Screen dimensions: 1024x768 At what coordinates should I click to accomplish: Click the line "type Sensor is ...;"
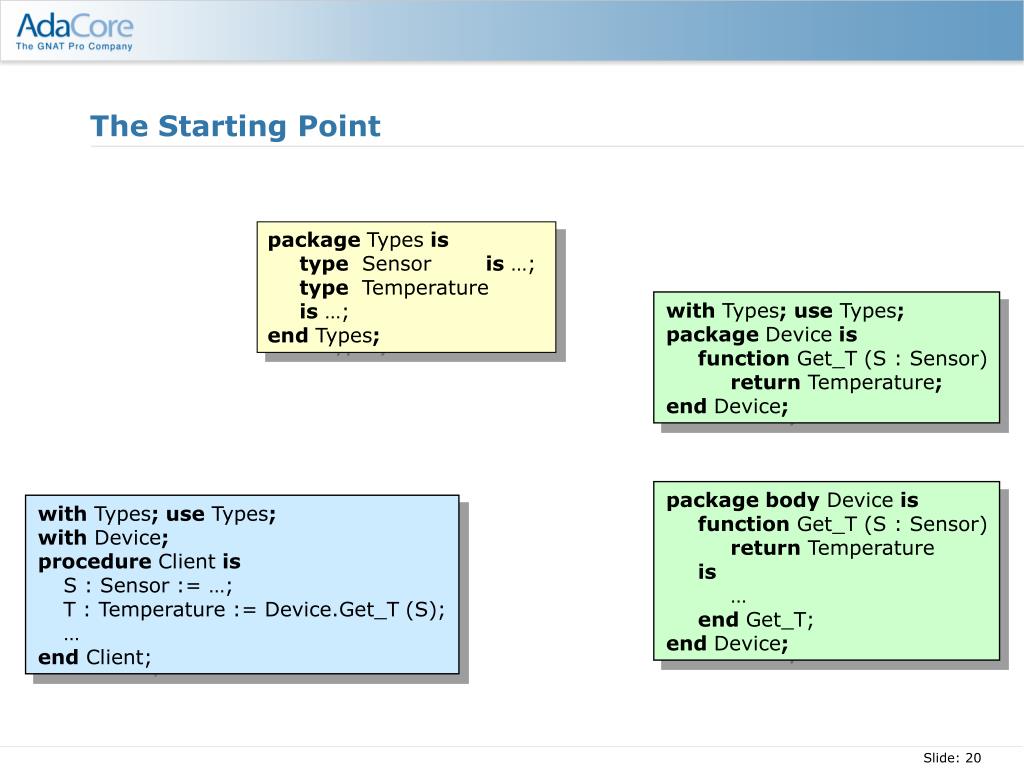click(x=417, y=264)
